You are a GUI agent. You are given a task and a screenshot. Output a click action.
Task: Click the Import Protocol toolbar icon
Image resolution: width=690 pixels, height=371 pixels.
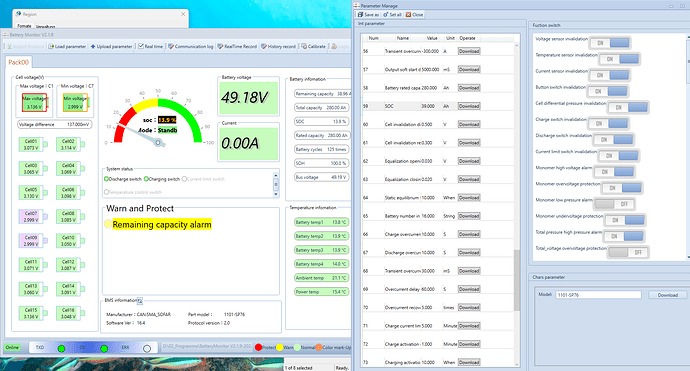click(10, 46)
